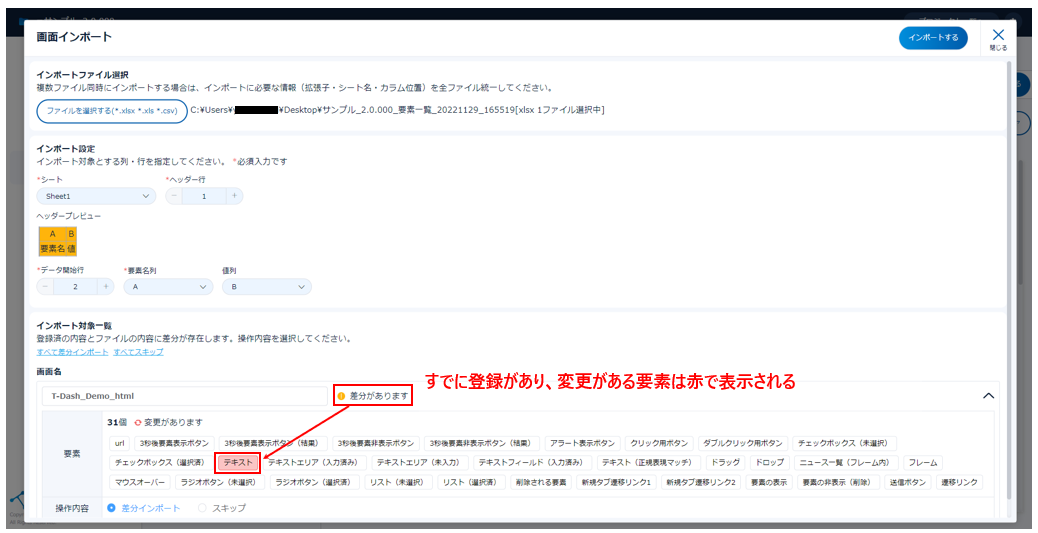The height and width of the screenshot is (533, 1038).
Task: Click the orange 差分があります warning icon
Action: pos(341,396)
